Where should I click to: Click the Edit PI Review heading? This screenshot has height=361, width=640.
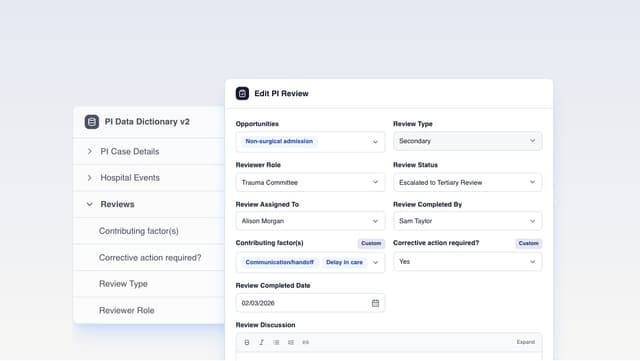[x=282, y=94]
